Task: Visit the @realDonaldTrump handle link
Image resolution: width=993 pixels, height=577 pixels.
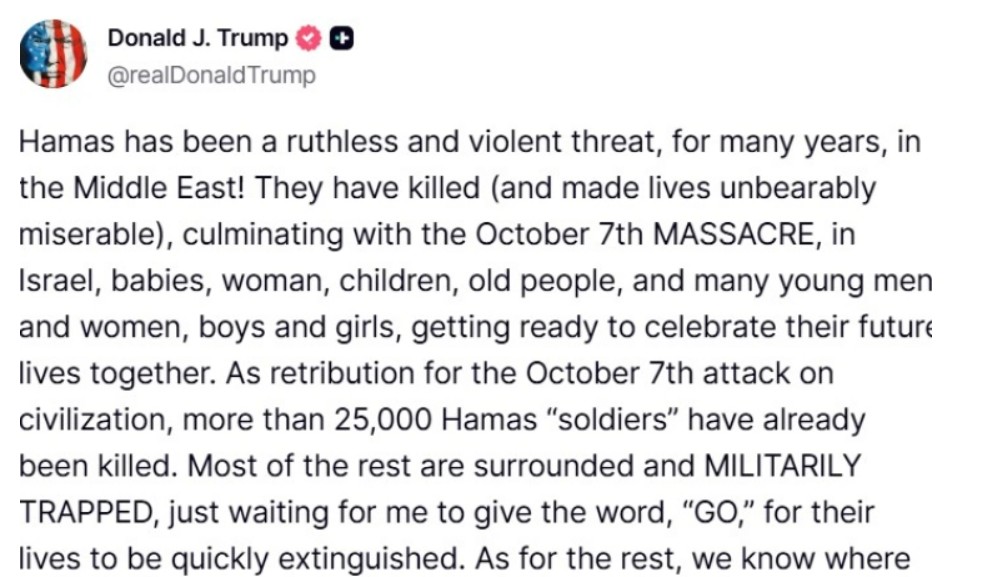Action: click(211, 76)
